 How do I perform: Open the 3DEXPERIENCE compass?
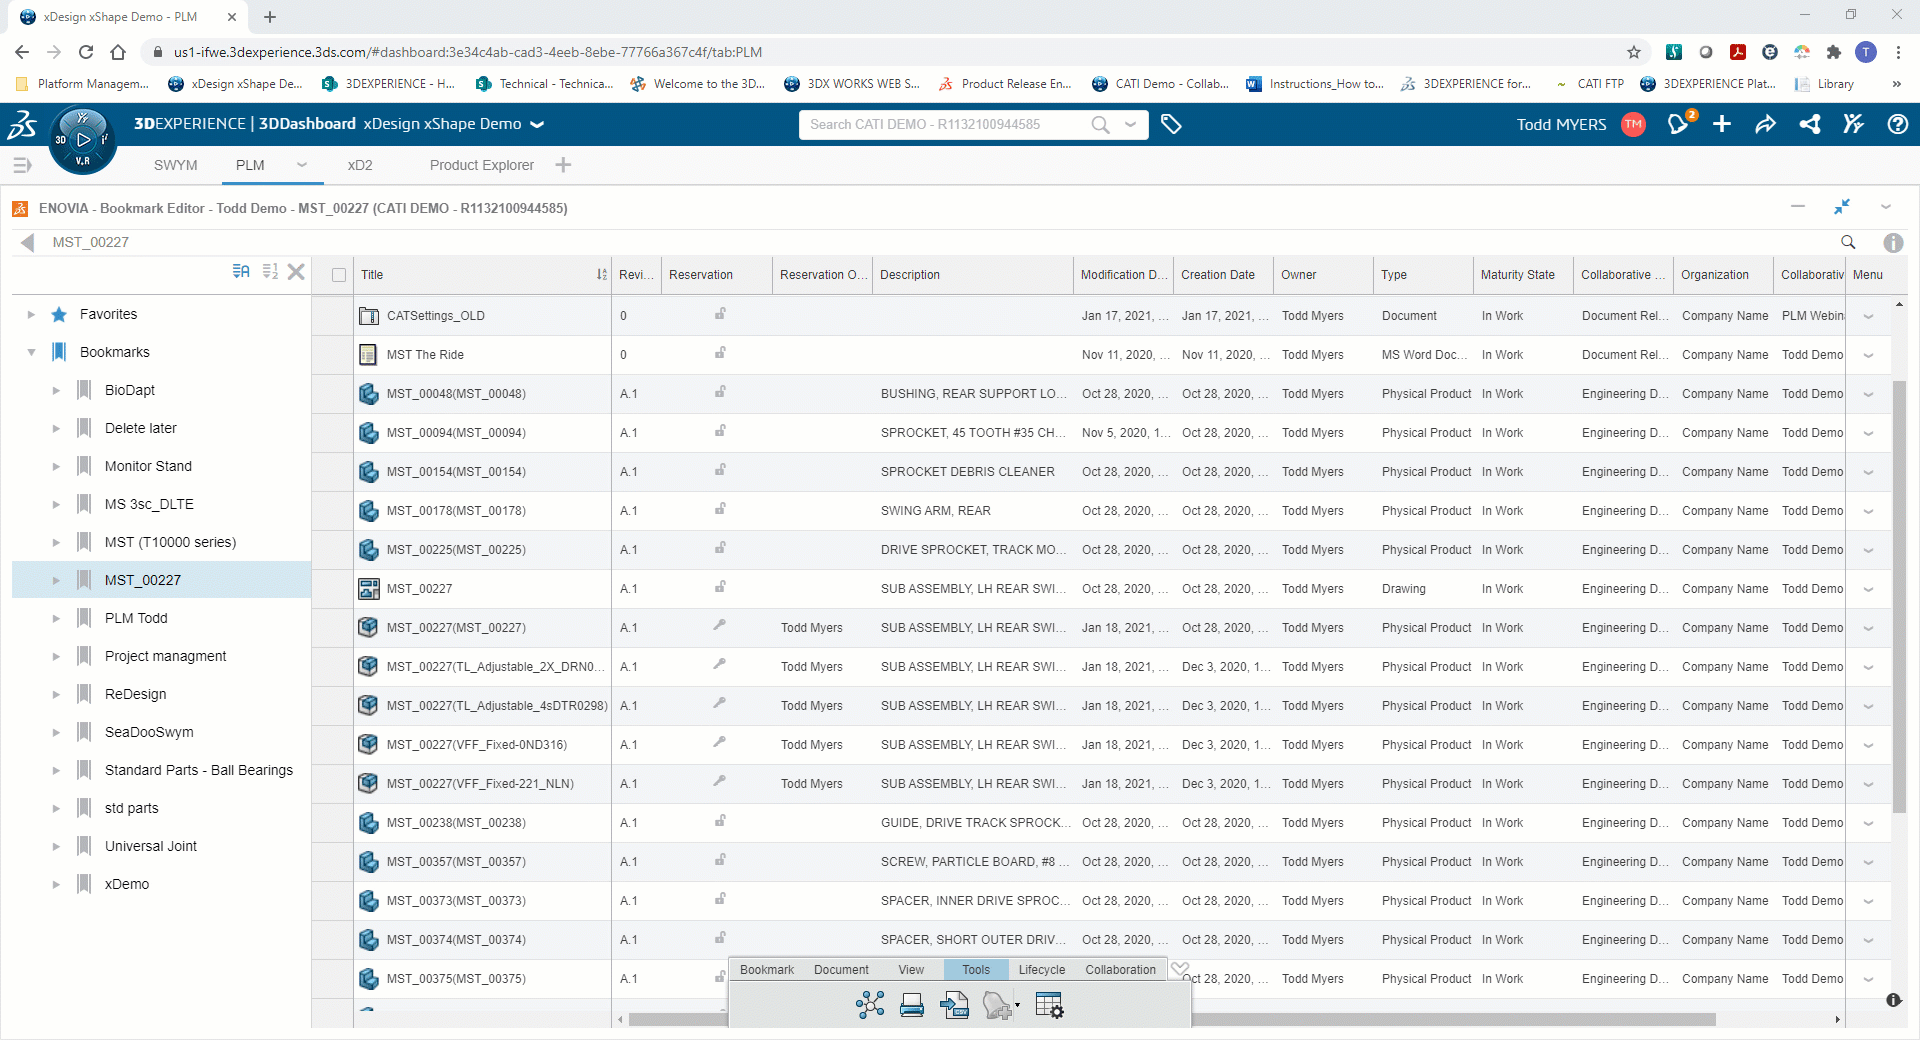click(83, 140)
